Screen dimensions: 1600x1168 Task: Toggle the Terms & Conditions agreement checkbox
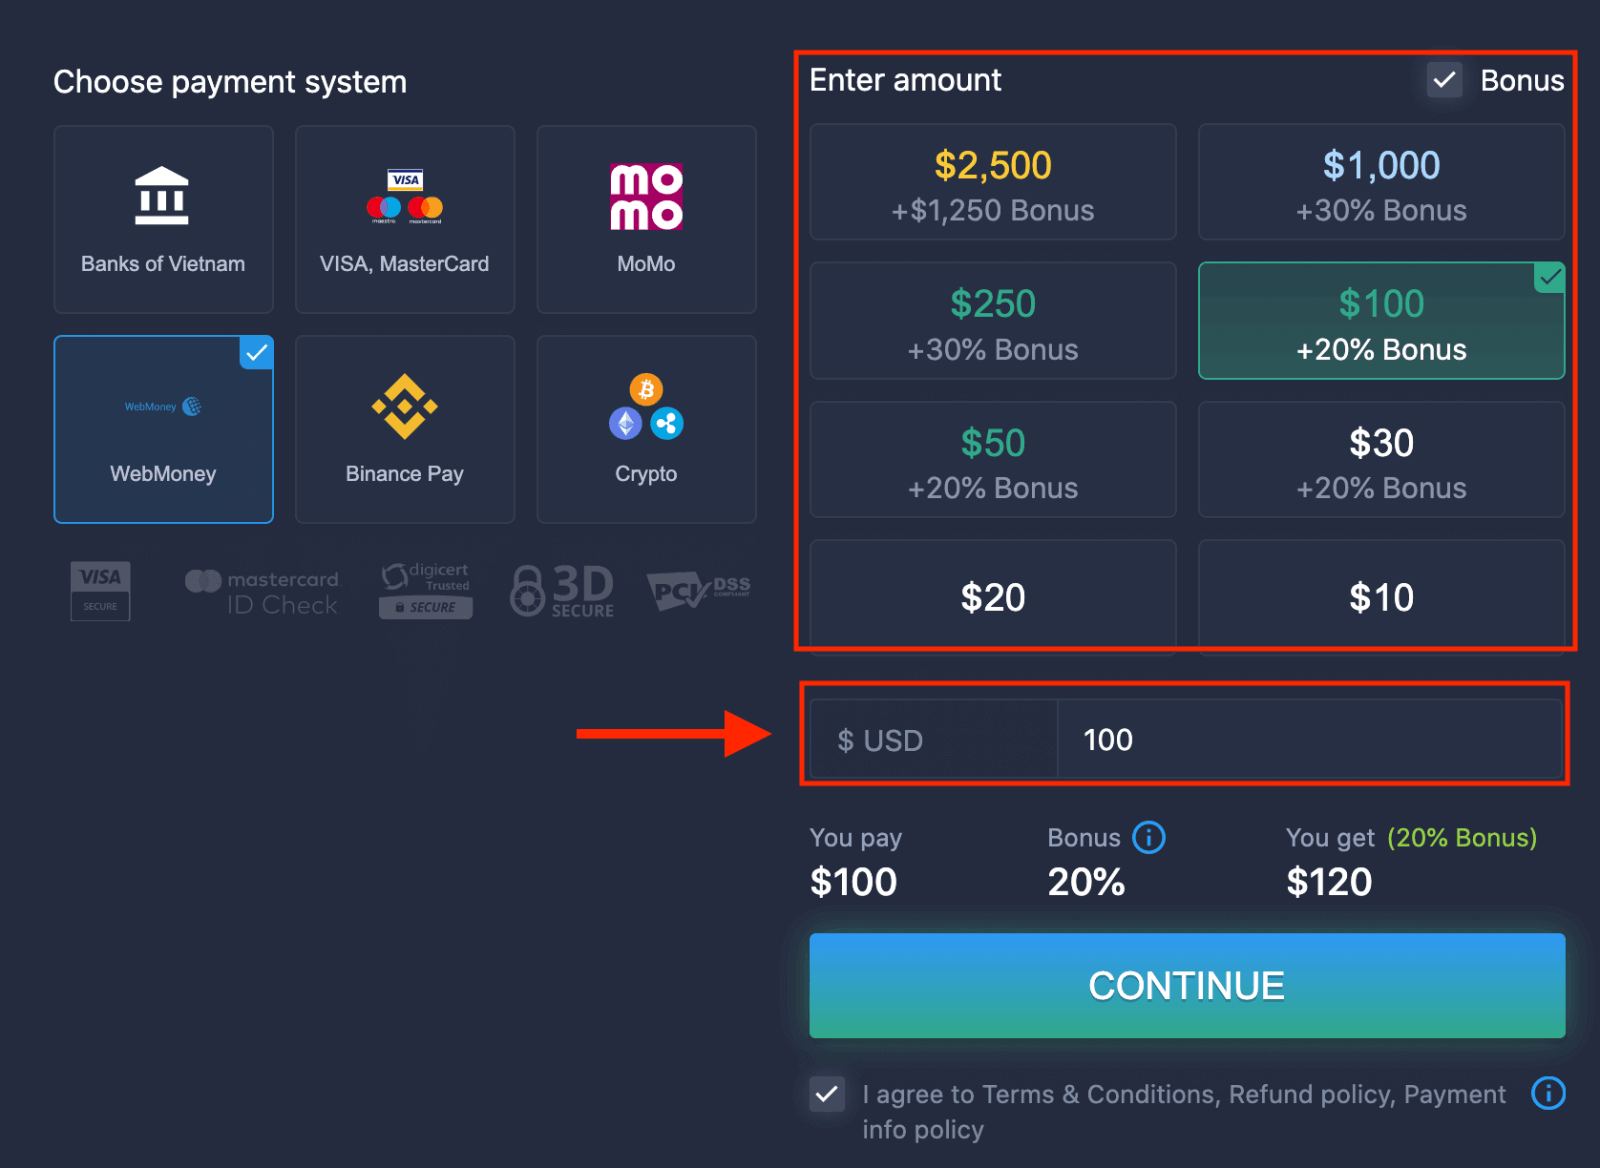pos(827,1095)
